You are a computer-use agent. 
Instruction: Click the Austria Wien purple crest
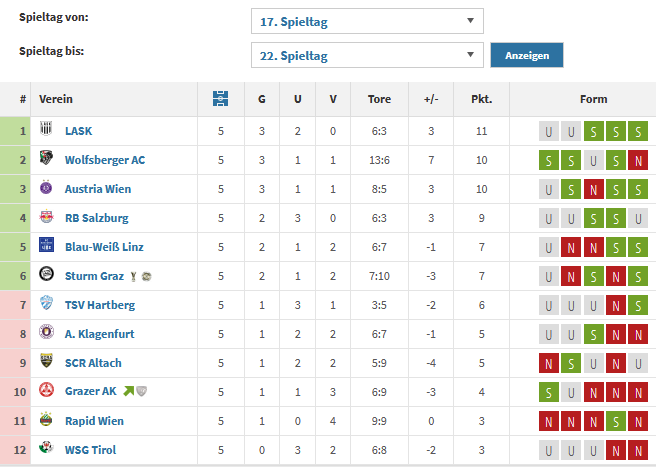46,187
